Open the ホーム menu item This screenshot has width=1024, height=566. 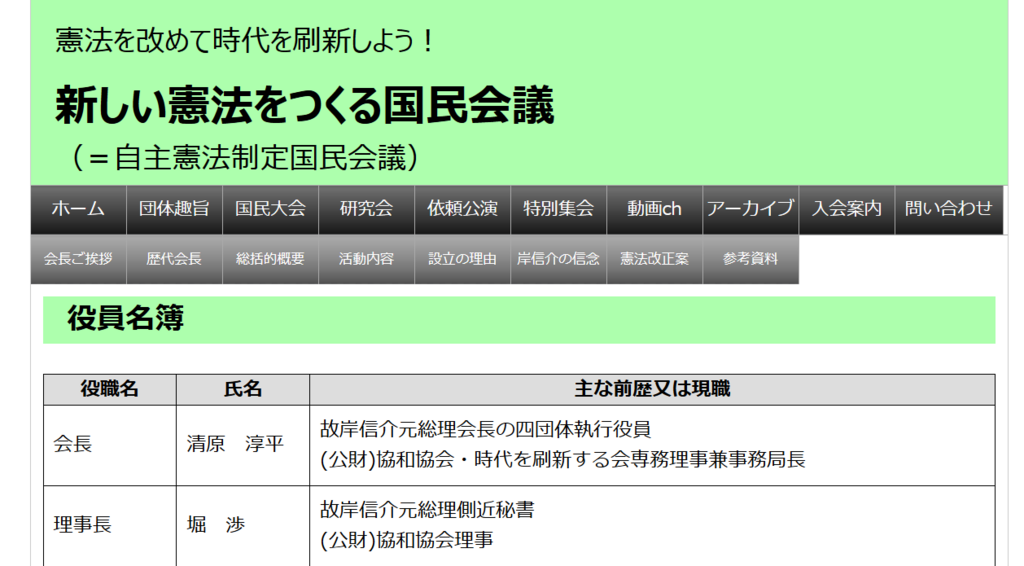click(78, 210)
